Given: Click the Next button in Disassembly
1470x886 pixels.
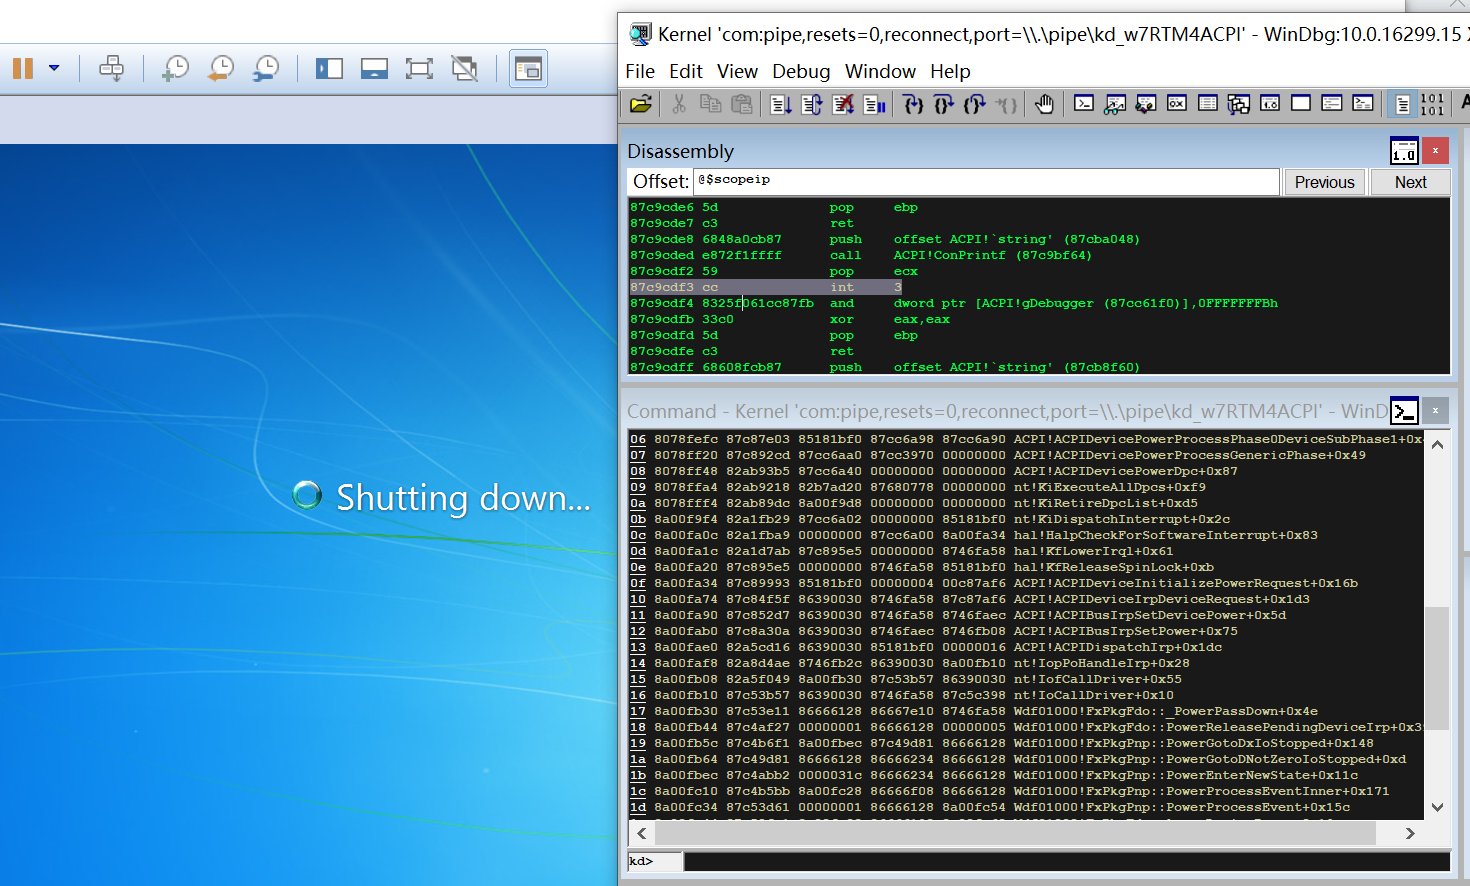Looking at the screenshot, I should click(x=1410, y=182).
